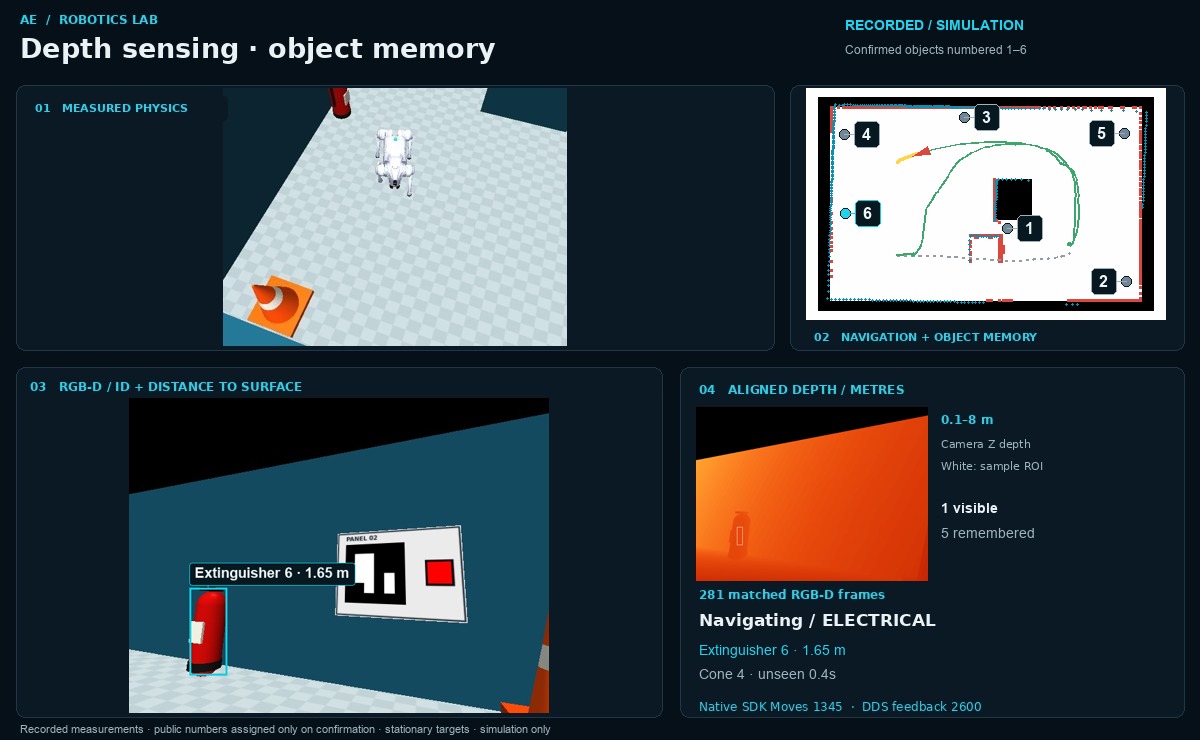The image size is (1200, 740).
Task: Click the "1 visible" count
Action: click(969, 508)
